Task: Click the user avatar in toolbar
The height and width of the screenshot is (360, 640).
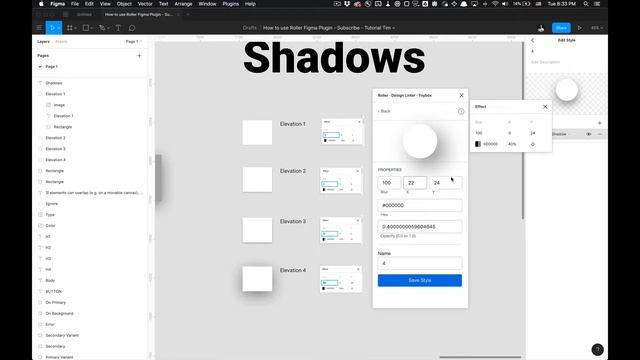Action: [x=541, y=28]
